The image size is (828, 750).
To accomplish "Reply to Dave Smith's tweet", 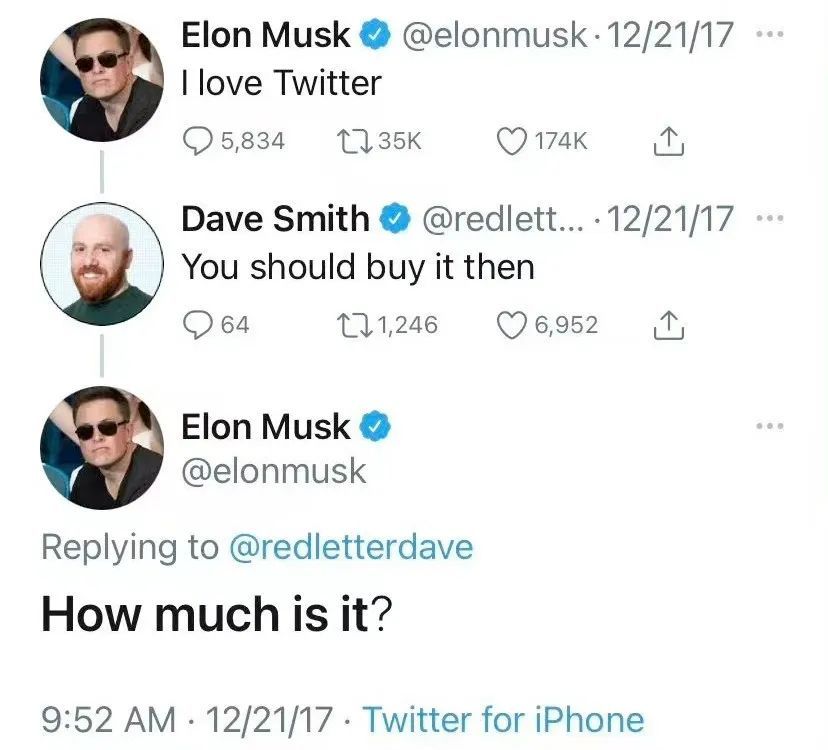I will pos(197,324).
